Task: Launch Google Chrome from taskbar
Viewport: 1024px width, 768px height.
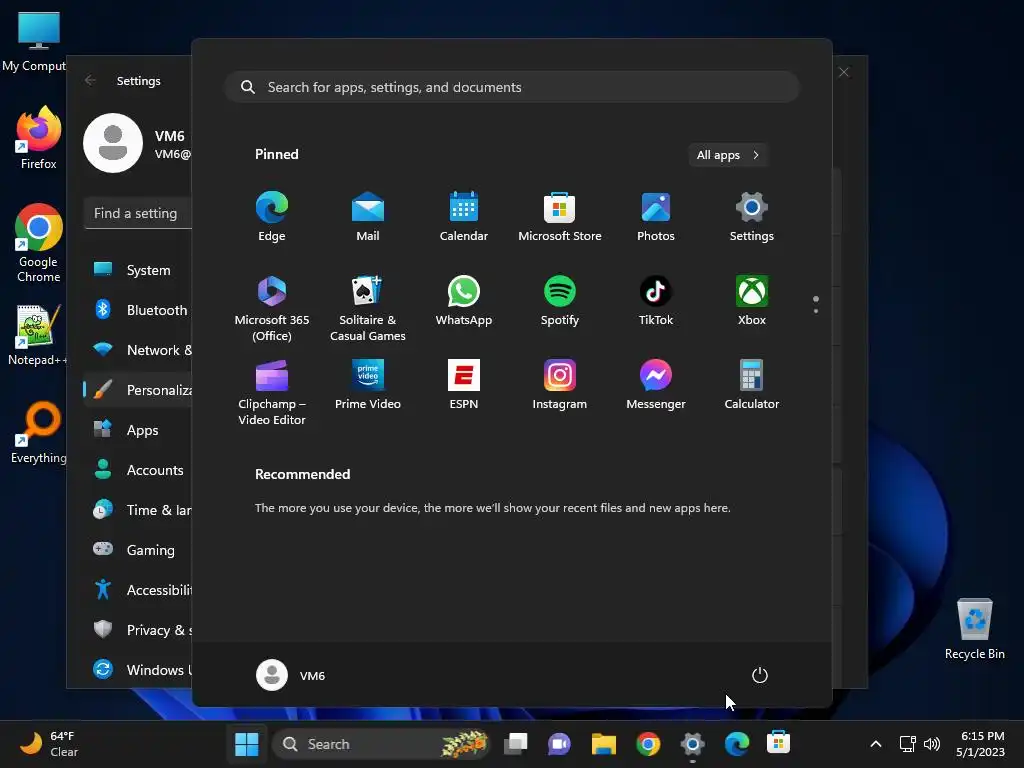Action: tap(648, 744)
